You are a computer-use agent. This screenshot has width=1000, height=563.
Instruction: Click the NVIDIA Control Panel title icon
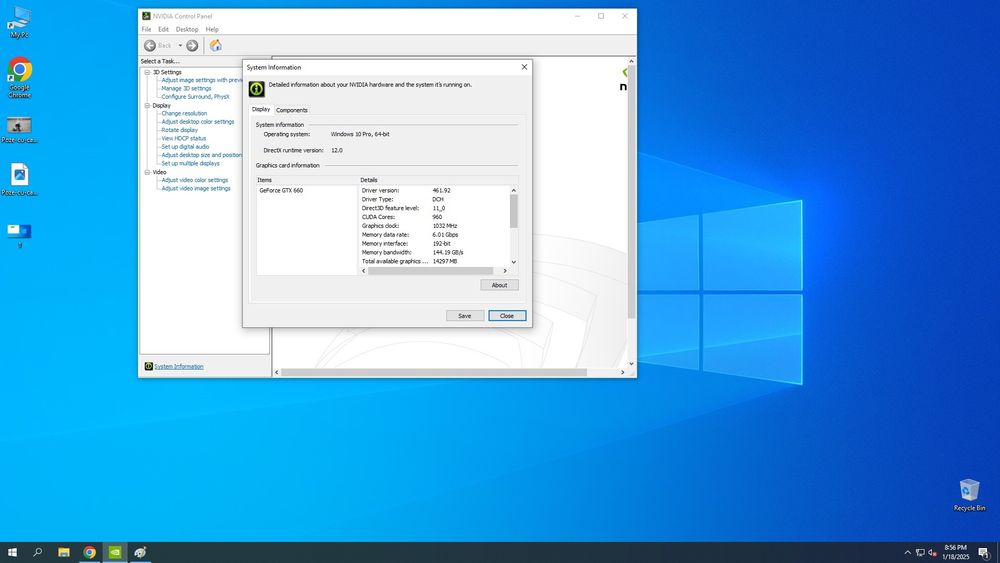pyautogui.click(x=146, y=16)
